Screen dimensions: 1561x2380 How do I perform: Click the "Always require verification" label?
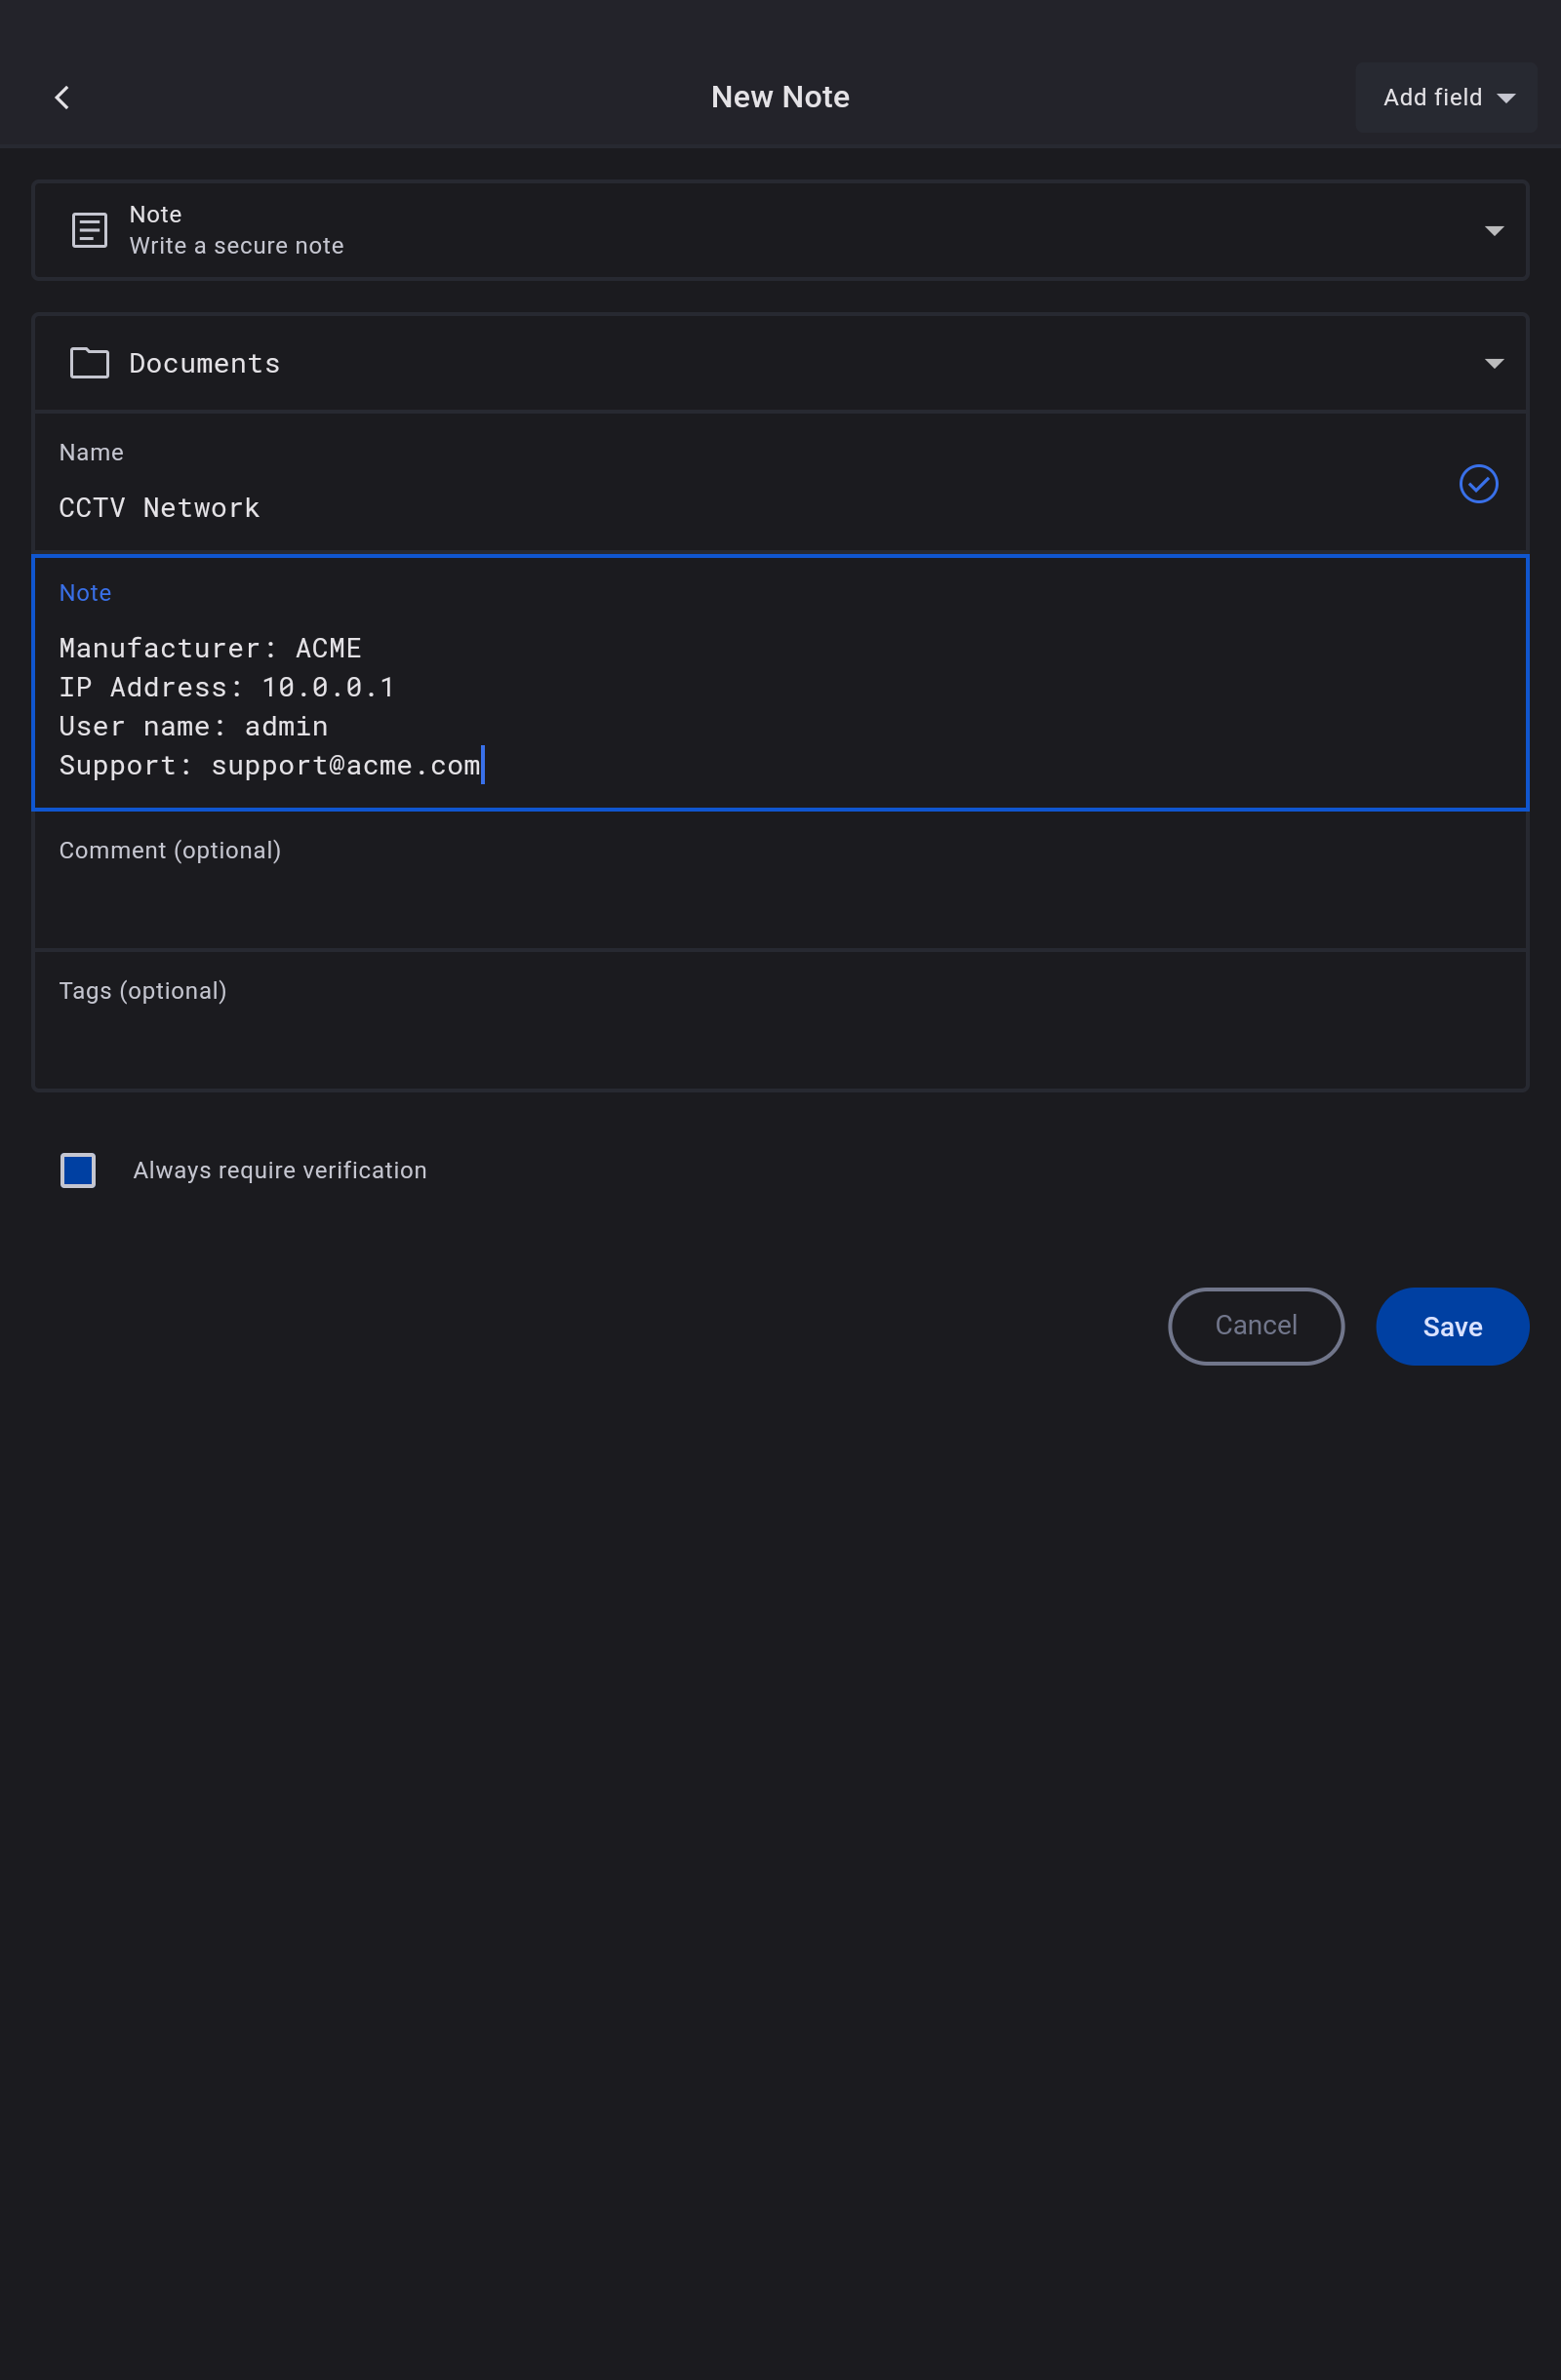[x=280, y=1170]
